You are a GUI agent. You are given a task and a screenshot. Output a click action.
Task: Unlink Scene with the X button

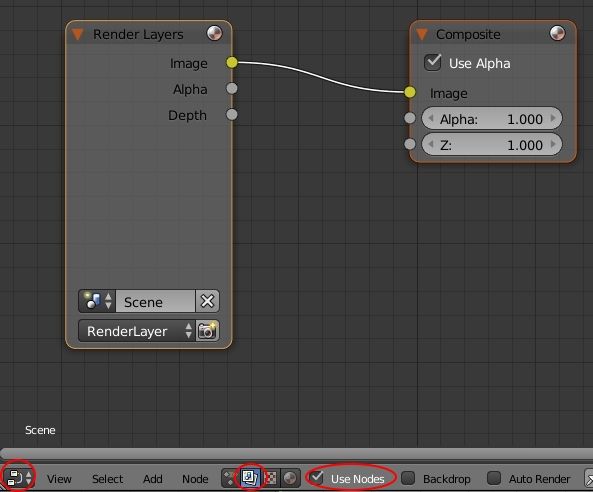207,301
